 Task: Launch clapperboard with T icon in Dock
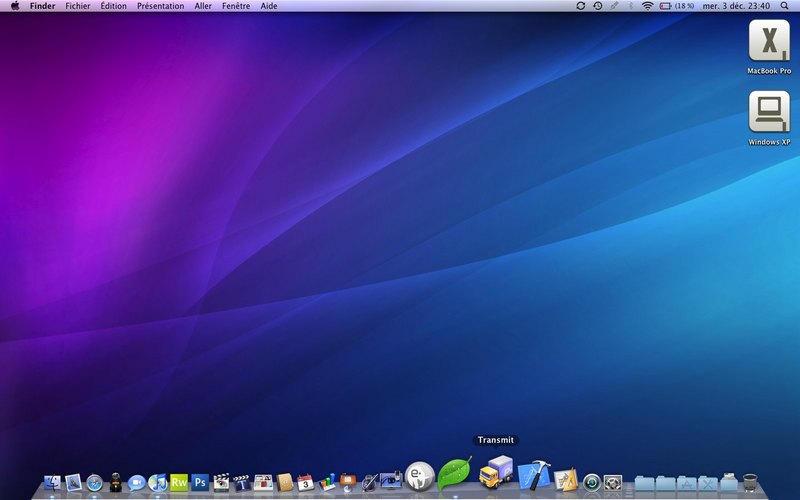[x=242, y=482]
